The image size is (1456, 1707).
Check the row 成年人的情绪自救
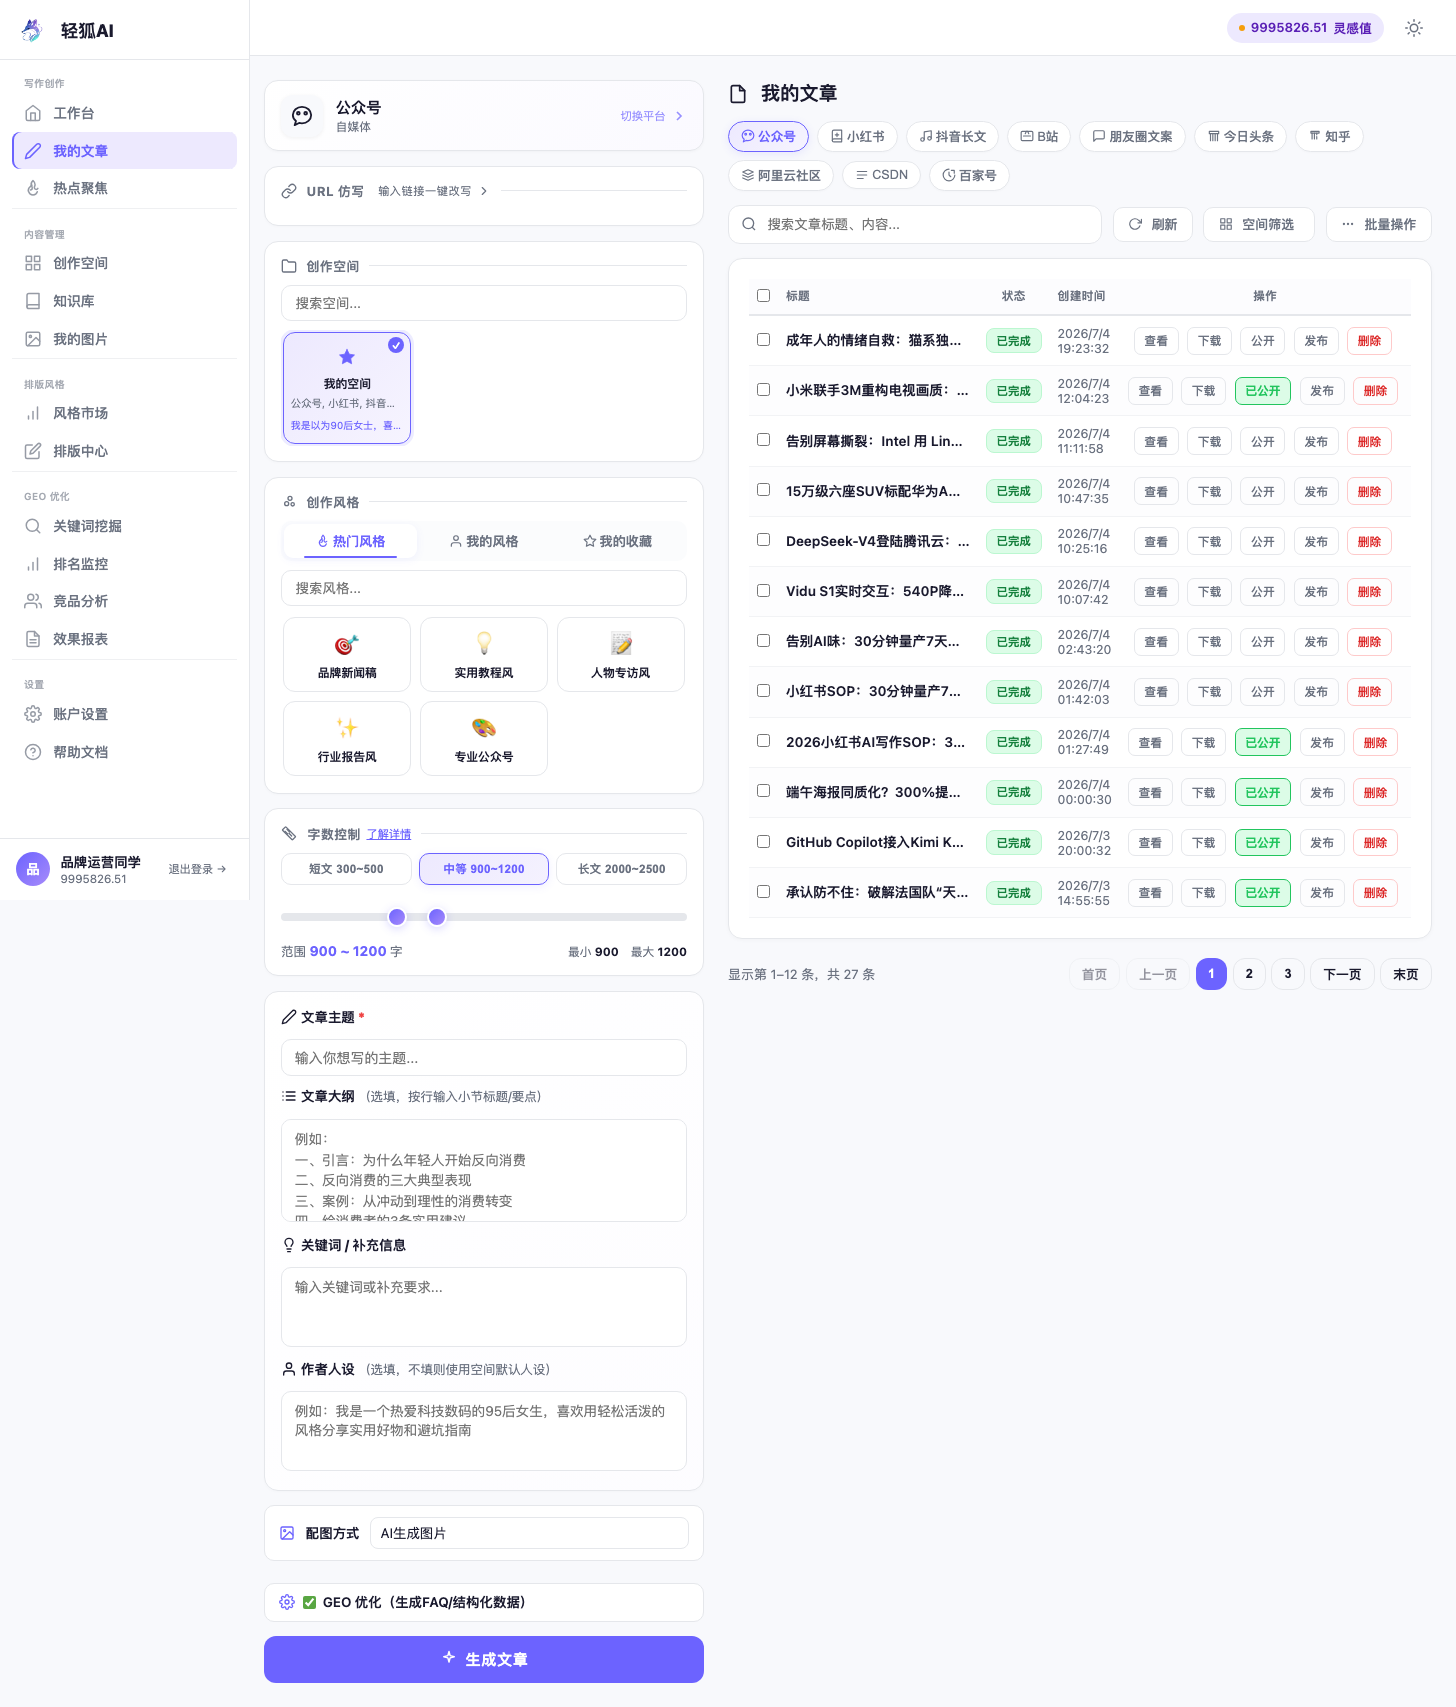pyautogui.click(x=764, y=340)
